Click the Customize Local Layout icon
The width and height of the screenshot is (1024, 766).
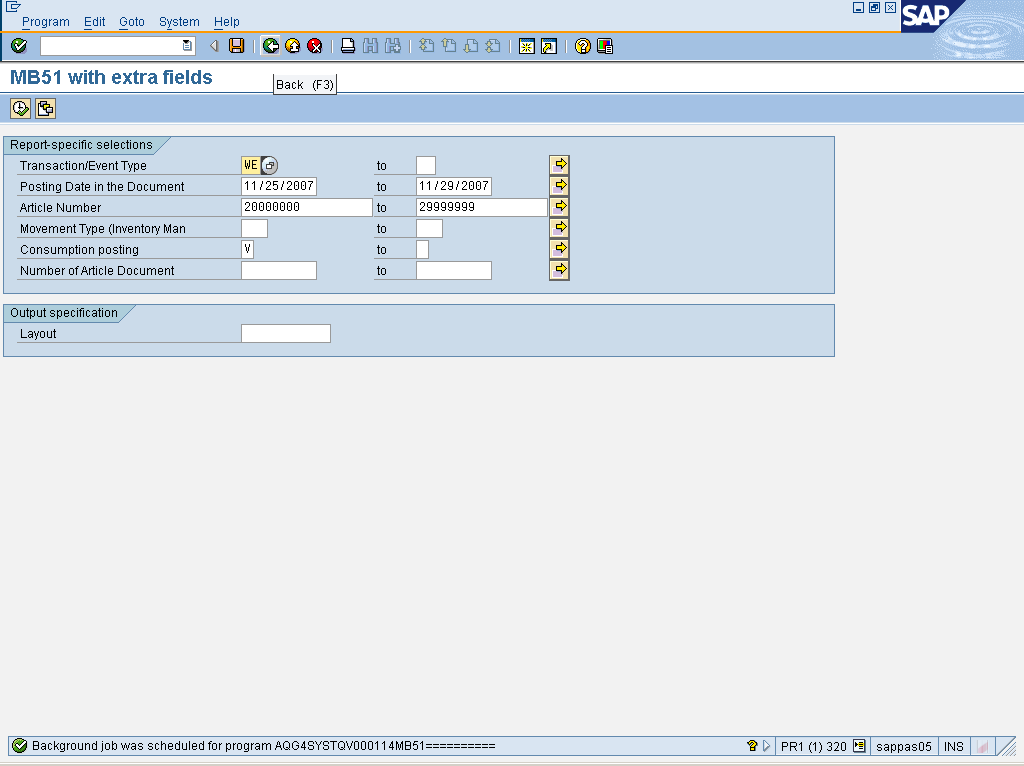(x=605, y=46)
